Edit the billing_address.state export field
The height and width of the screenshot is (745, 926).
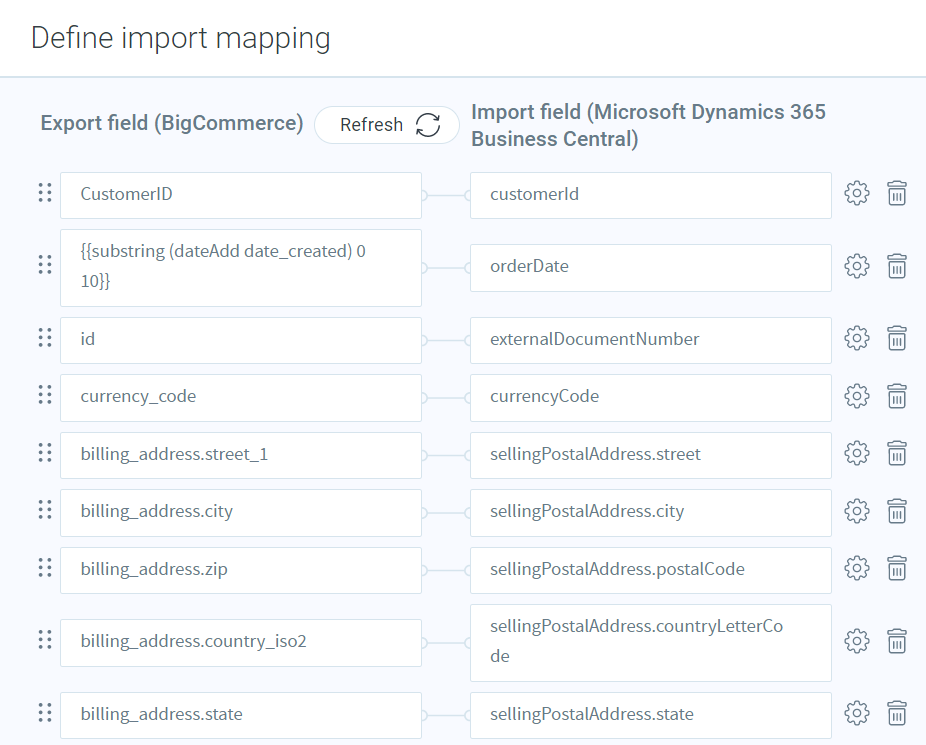click(241, 715)
